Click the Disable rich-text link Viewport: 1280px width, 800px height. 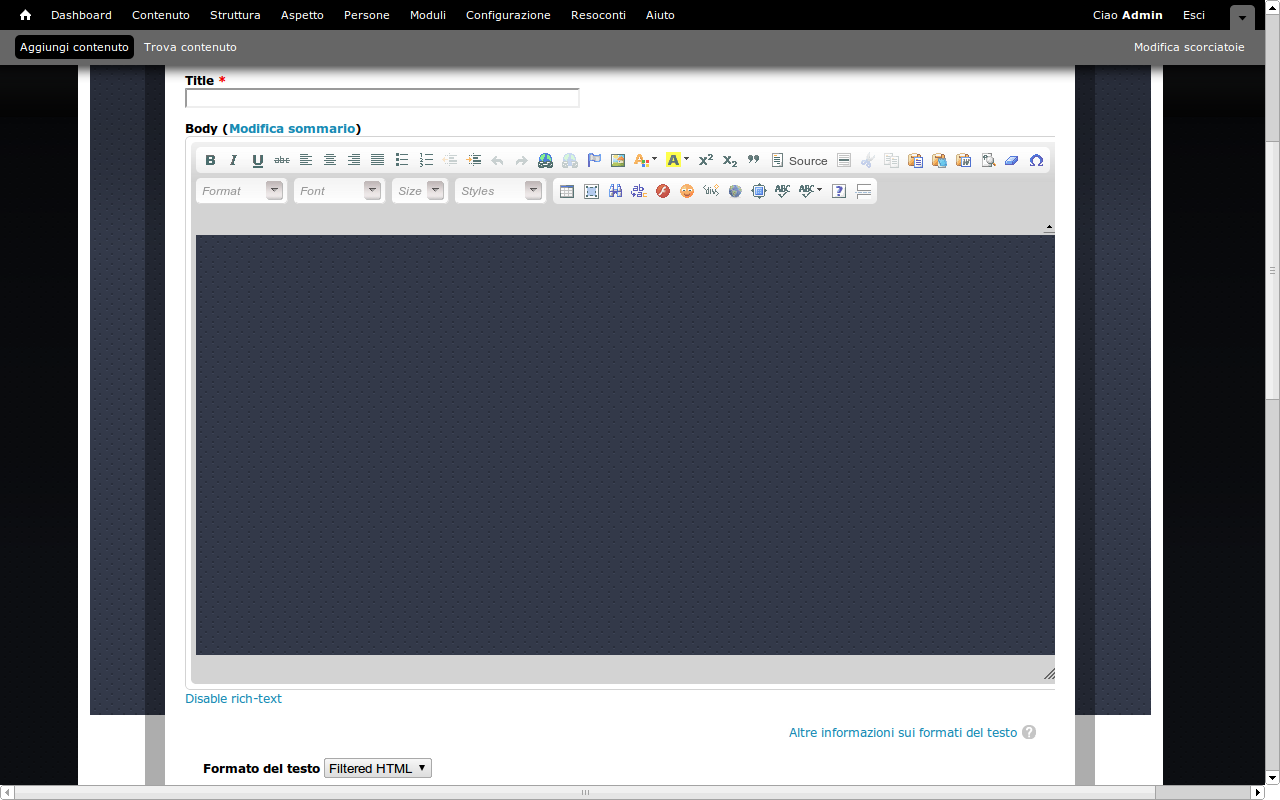tap(233, 699)
